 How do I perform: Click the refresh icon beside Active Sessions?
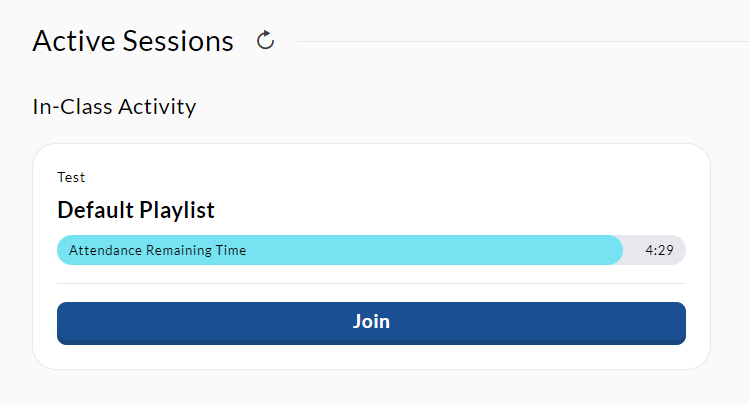266,41
